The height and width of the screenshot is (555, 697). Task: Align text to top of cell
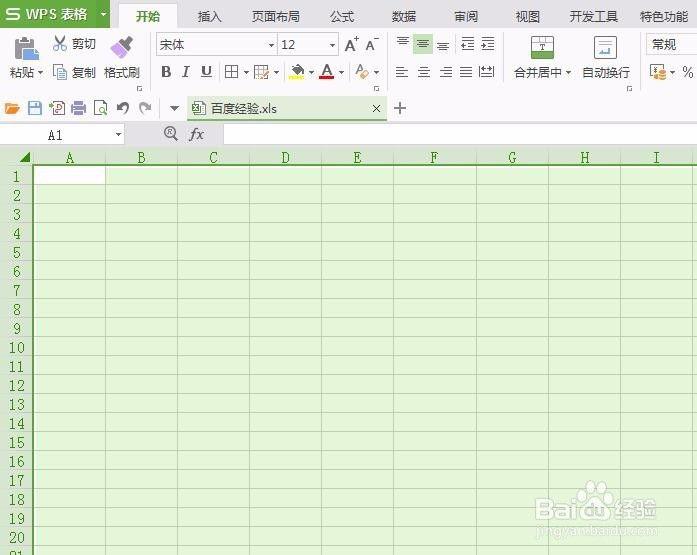(403, 44)
